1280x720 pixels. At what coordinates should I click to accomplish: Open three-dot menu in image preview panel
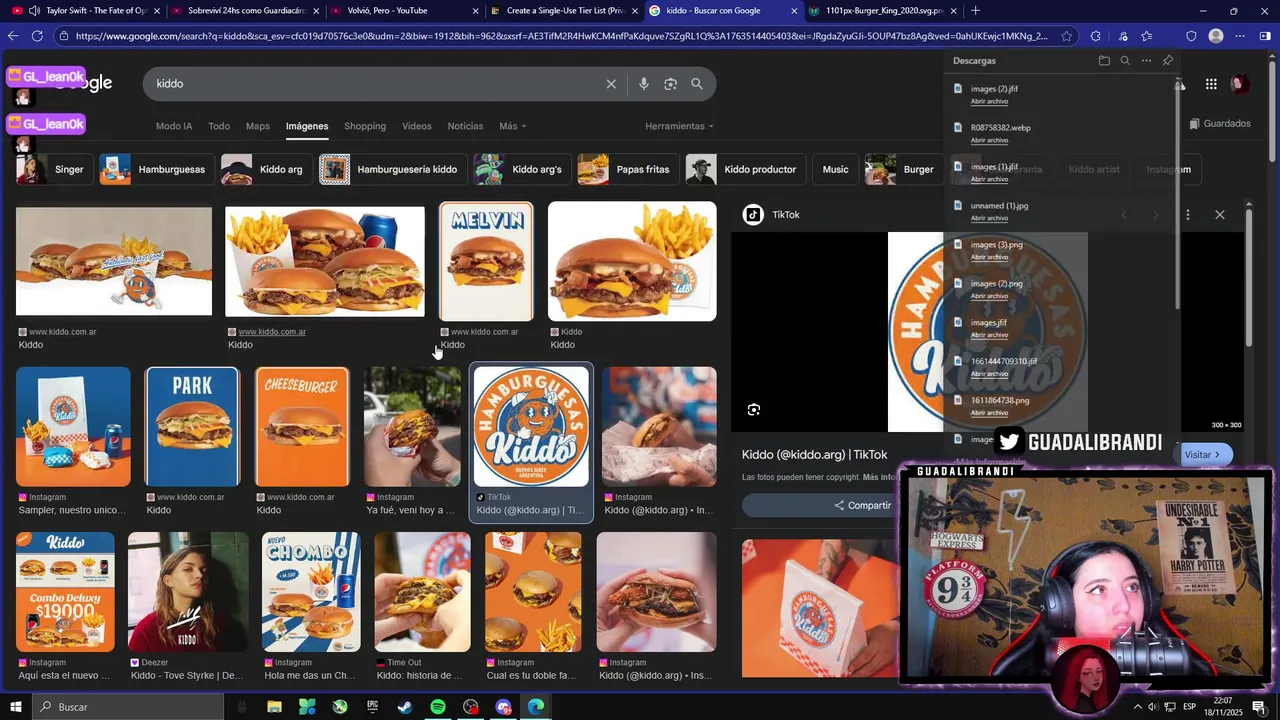[x=1188, y=215]
